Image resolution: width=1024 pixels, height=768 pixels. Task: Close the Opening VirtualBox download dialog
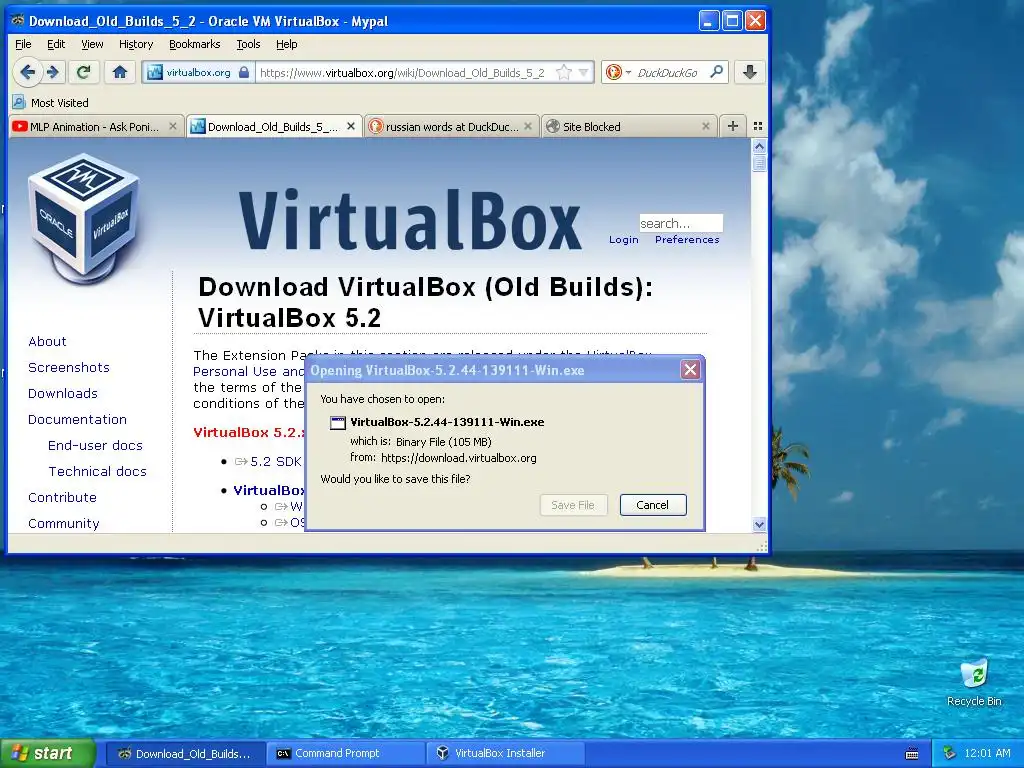pyautogui.click(x=690, y=370)
